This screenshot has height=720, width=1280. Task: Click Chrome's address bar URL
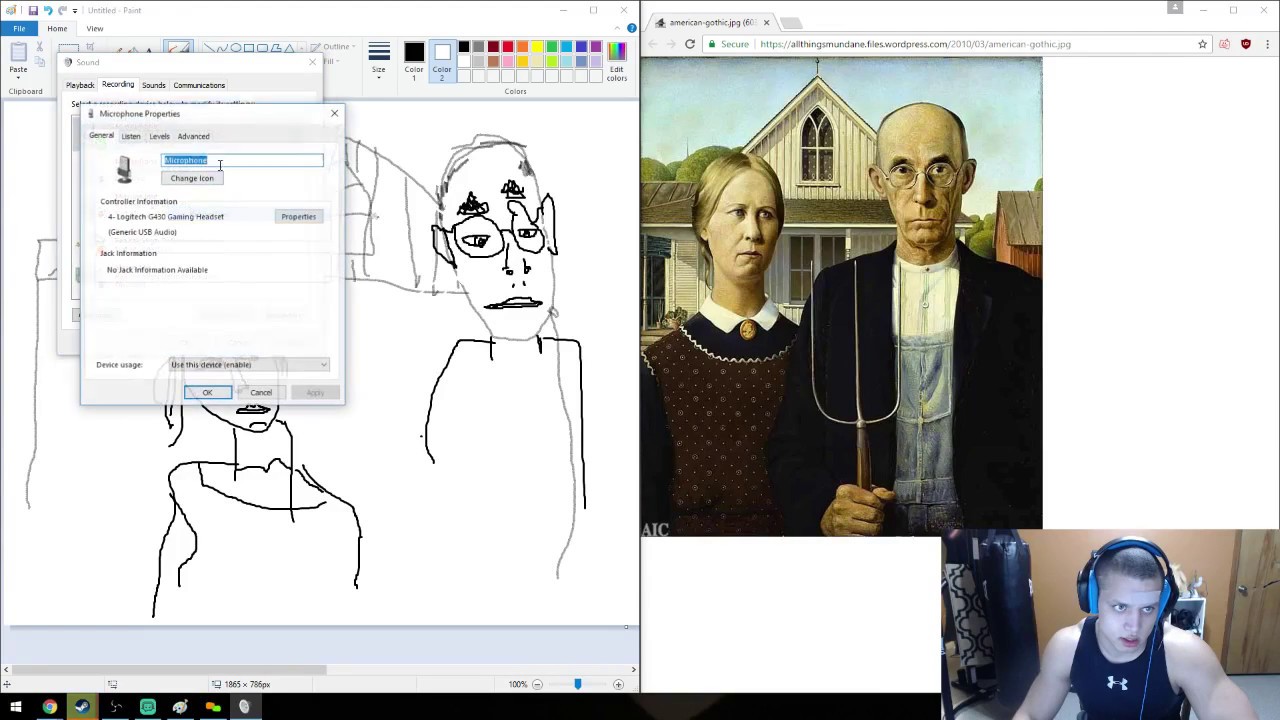[915, 44]
